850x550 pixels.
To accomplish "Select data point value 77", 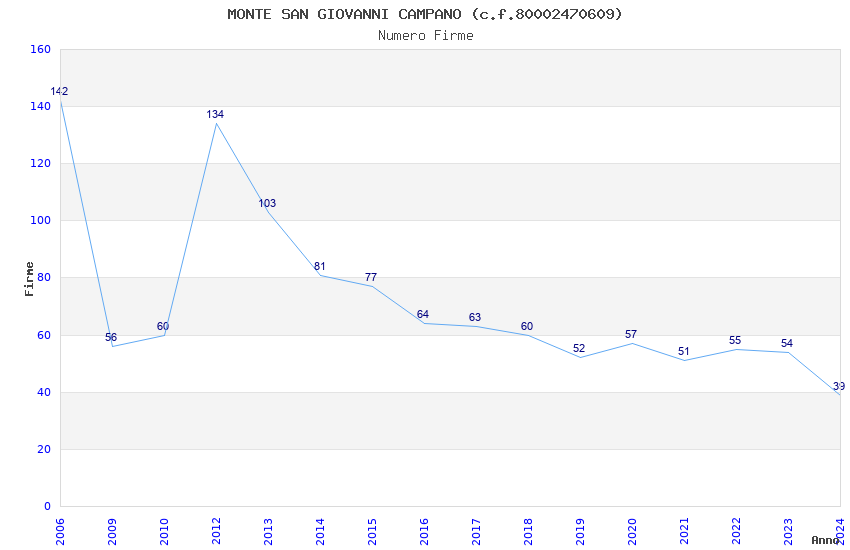I will pyautogui.click(x=371, y=277).
